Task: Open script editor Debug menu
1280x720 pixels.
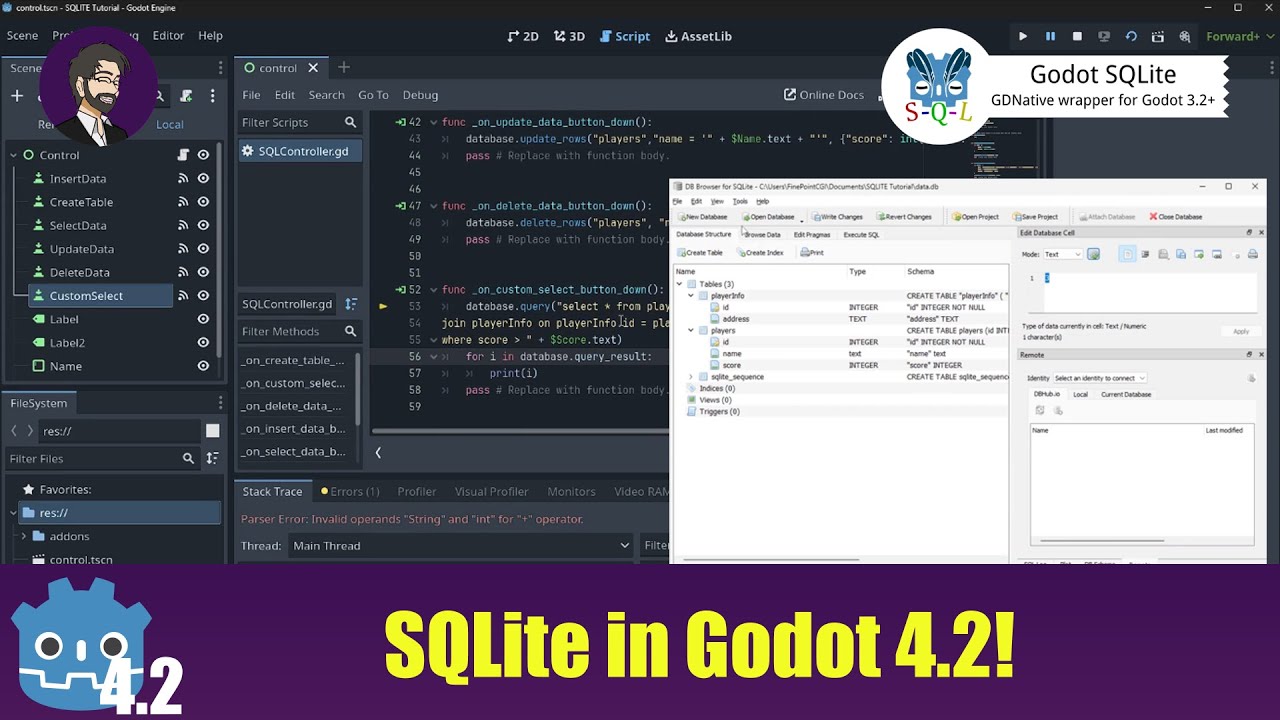Action: (420, 95)
